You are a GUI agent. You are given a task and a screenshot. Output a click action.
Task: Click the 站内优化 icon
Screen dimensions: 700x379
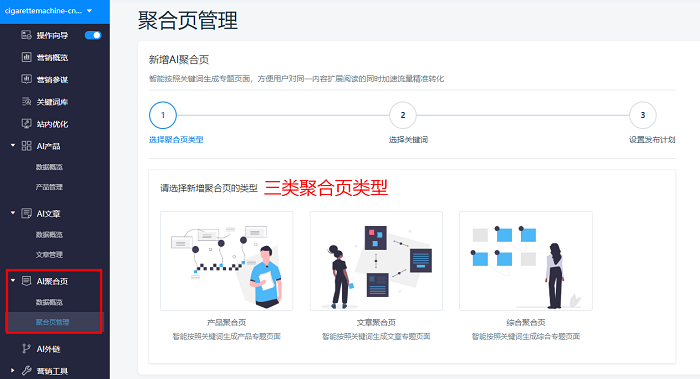pos(26,124)
